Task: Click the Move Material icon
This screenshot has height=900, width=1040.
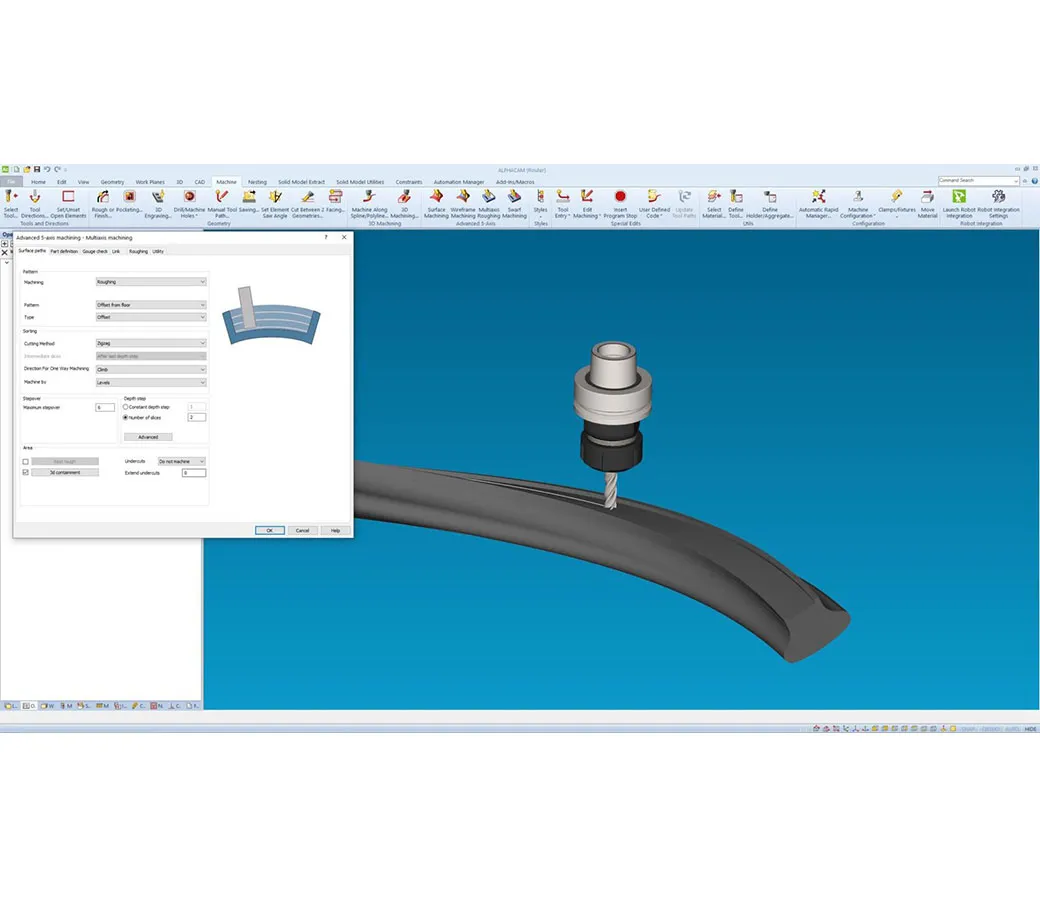Action: pyautogui.click(x=927, y=203)
